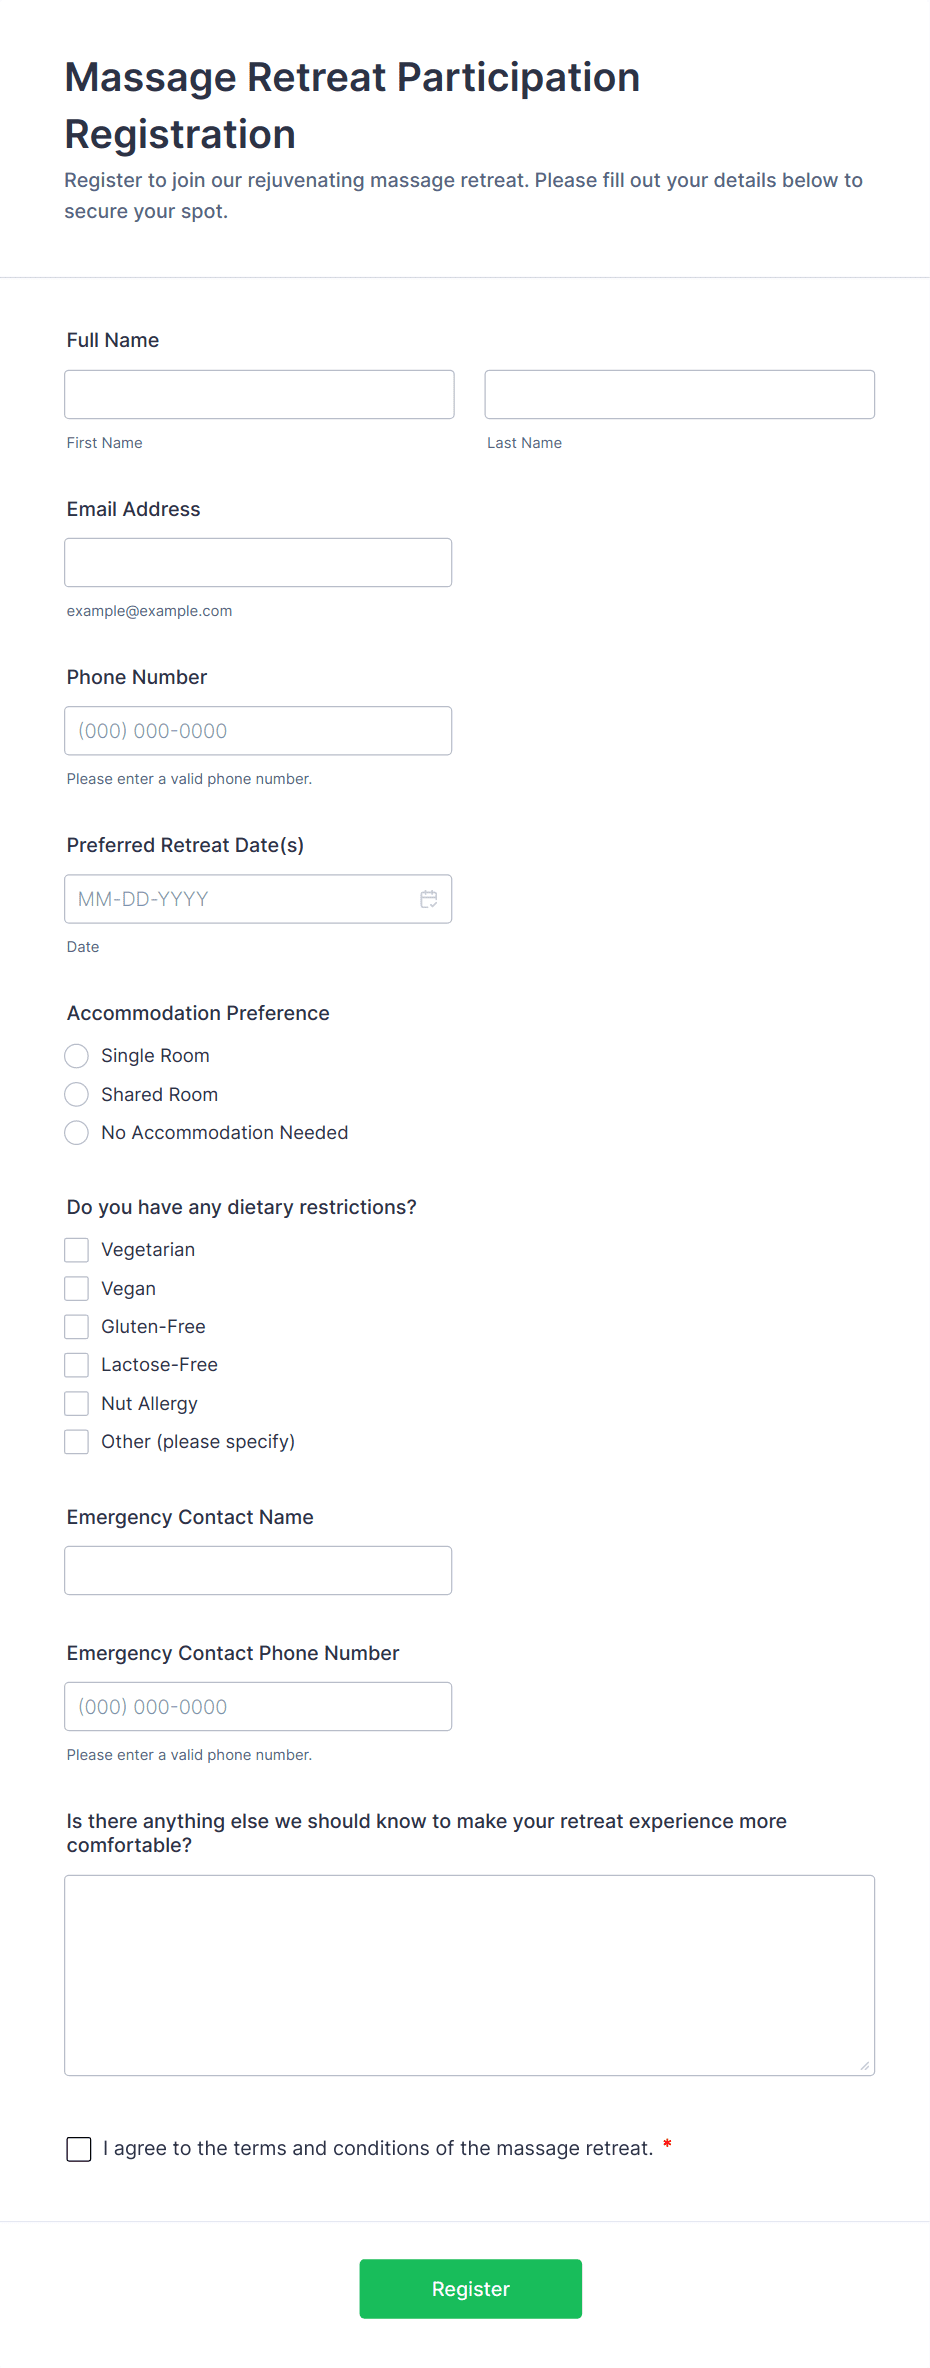
Task: Enable the Lactose-Free option
Action: point(76,1364)
